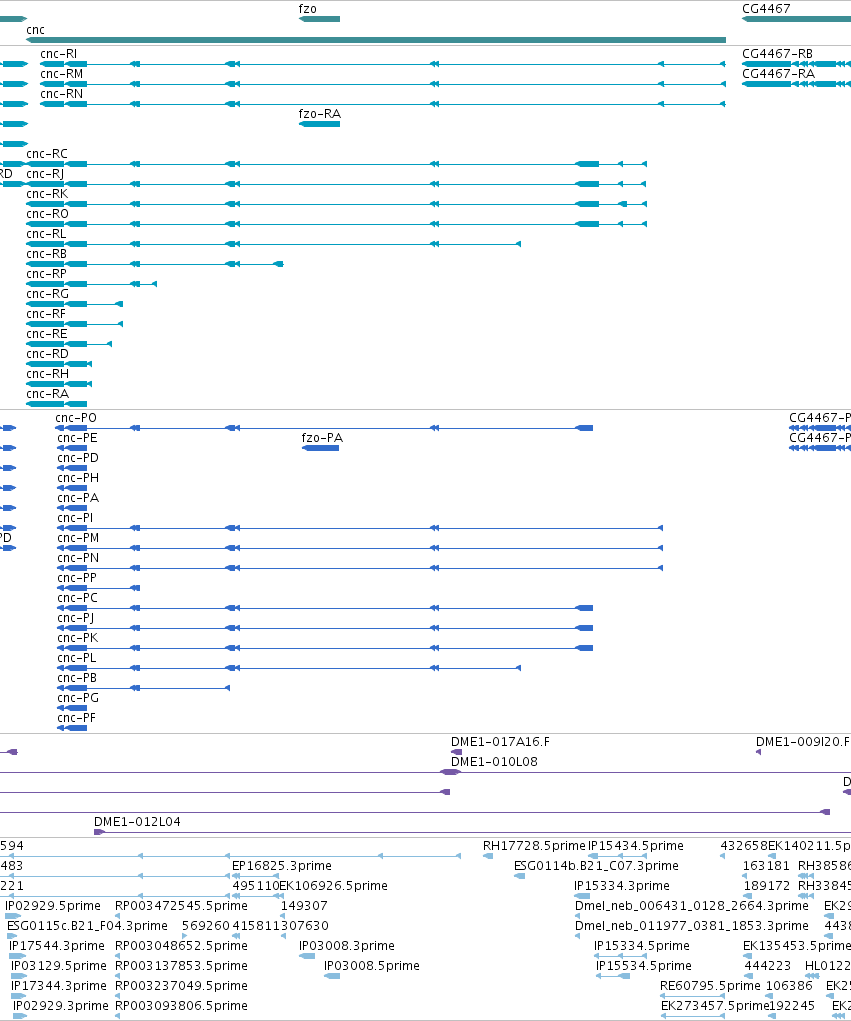Click the CG4467-RB transcript label
The width and height of the screenshot is (851, 1021).
[x=777, y=53]
